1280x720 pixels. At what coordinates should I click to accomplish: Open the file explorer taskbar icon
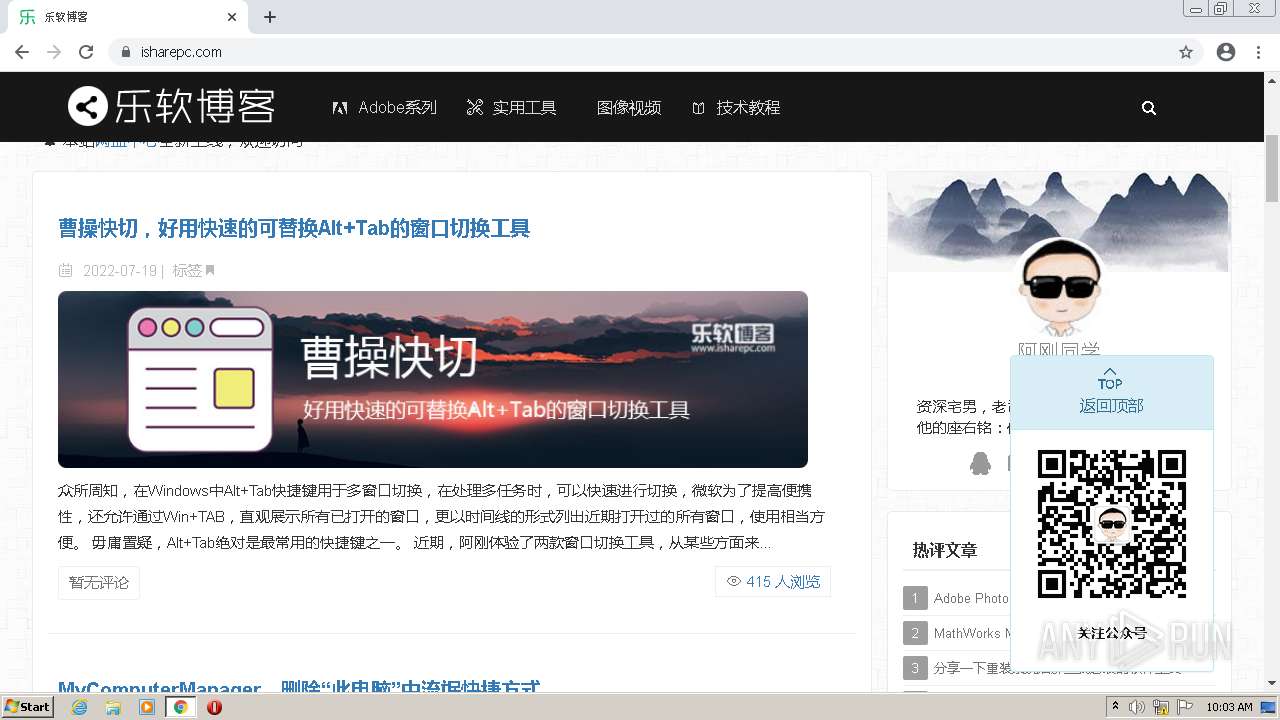pos(113,707)
